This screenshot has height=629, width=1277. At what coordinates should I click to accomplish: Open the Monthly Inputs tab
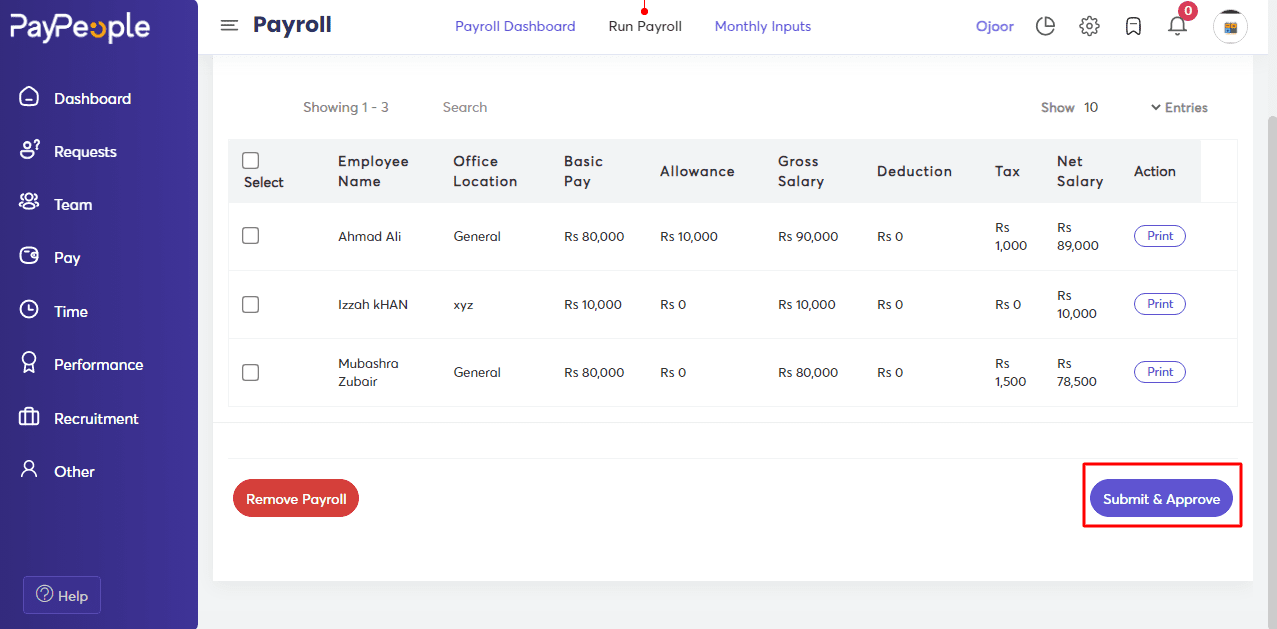tap(762, 25)
